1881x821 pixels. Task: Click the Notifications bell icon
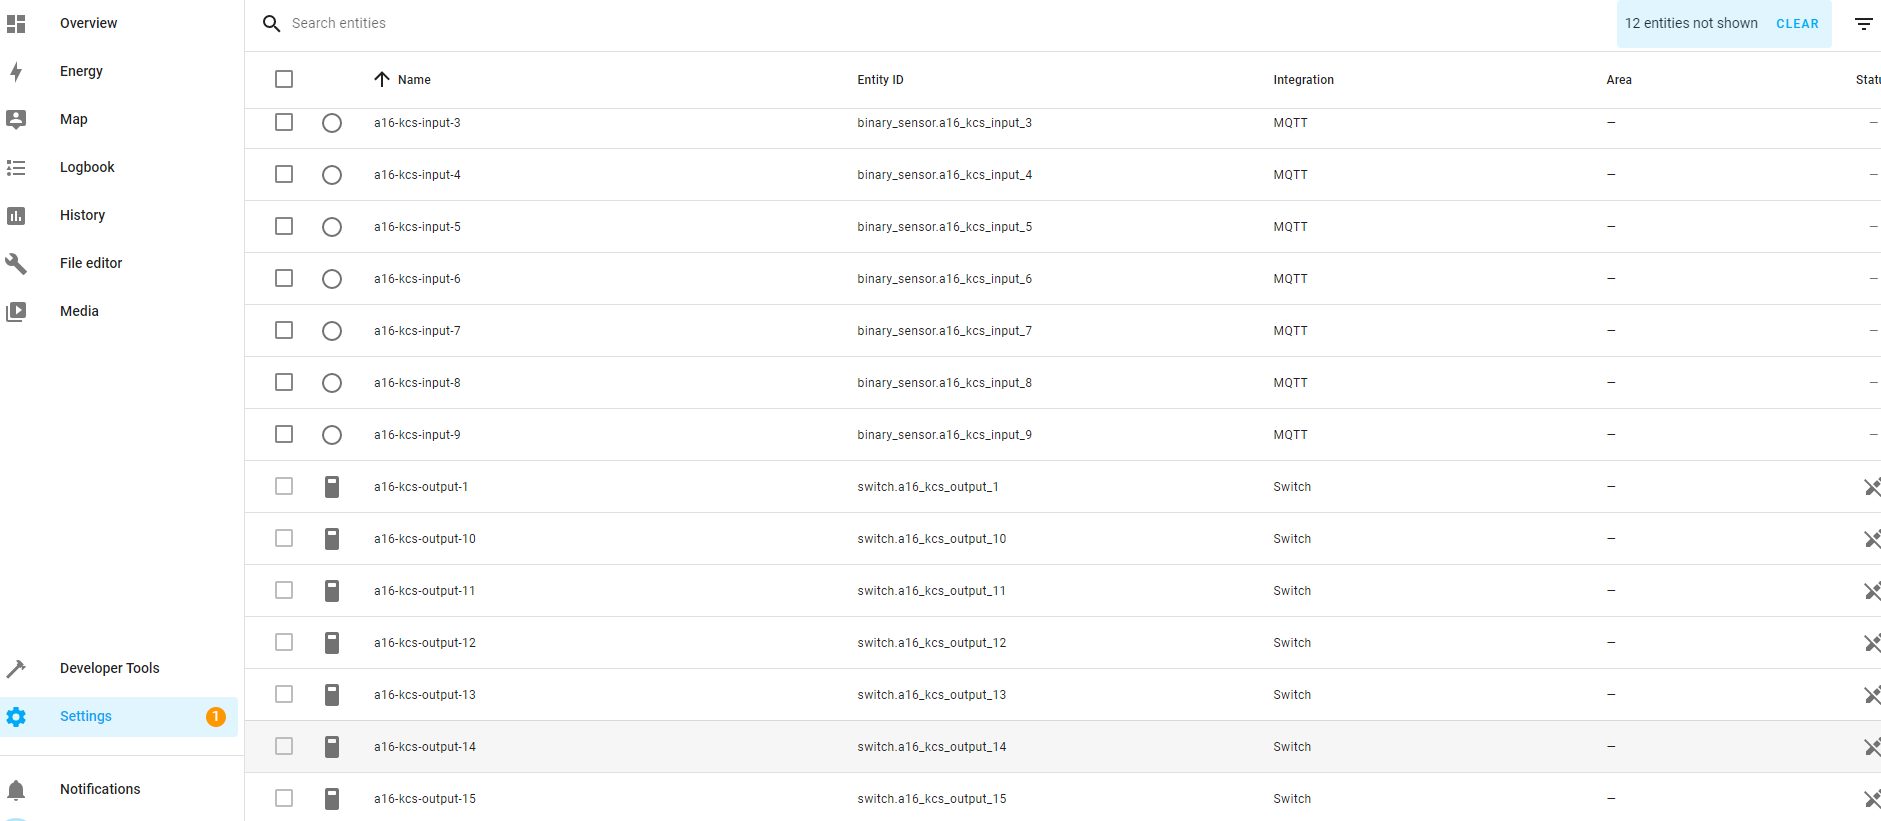(16, 790)
